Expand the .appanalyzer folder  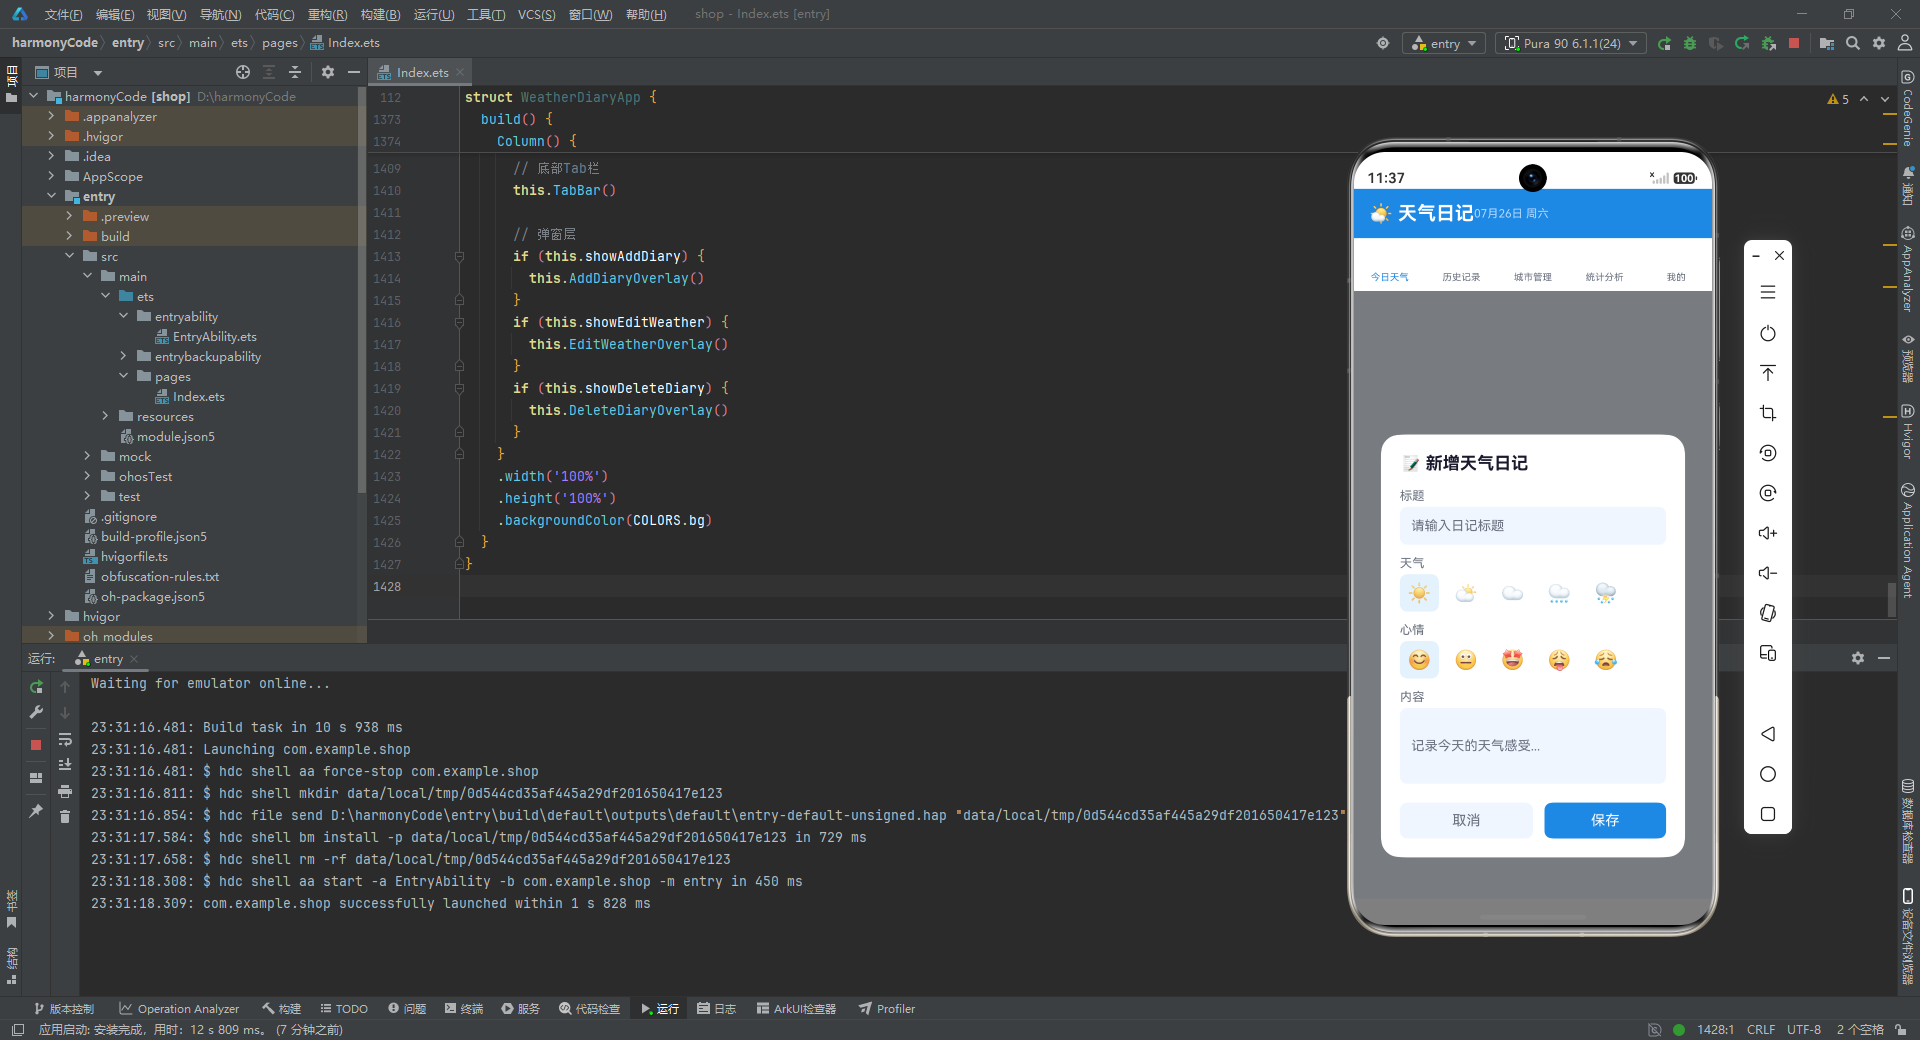tap(51, 116)
